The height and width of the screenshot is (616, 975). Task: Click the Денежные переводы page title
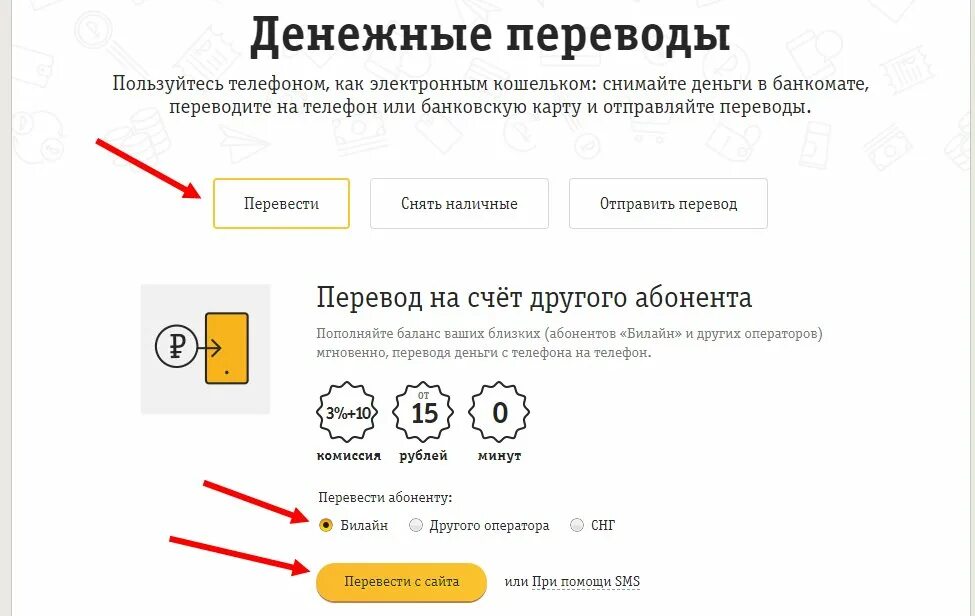tap(490, 34)
